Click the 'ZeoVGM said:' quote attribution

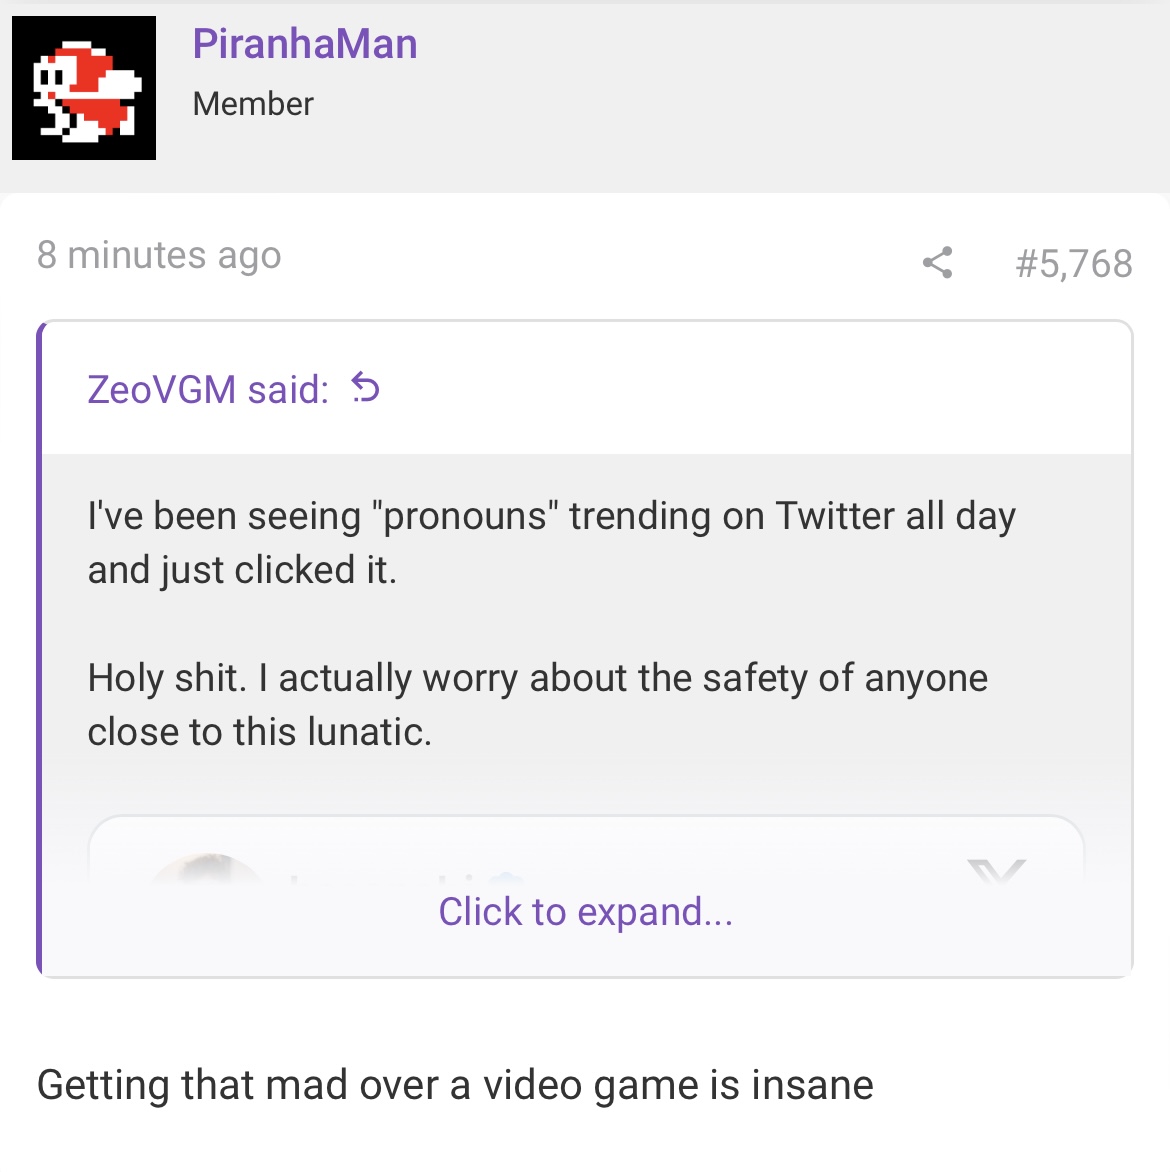point(208,389)
